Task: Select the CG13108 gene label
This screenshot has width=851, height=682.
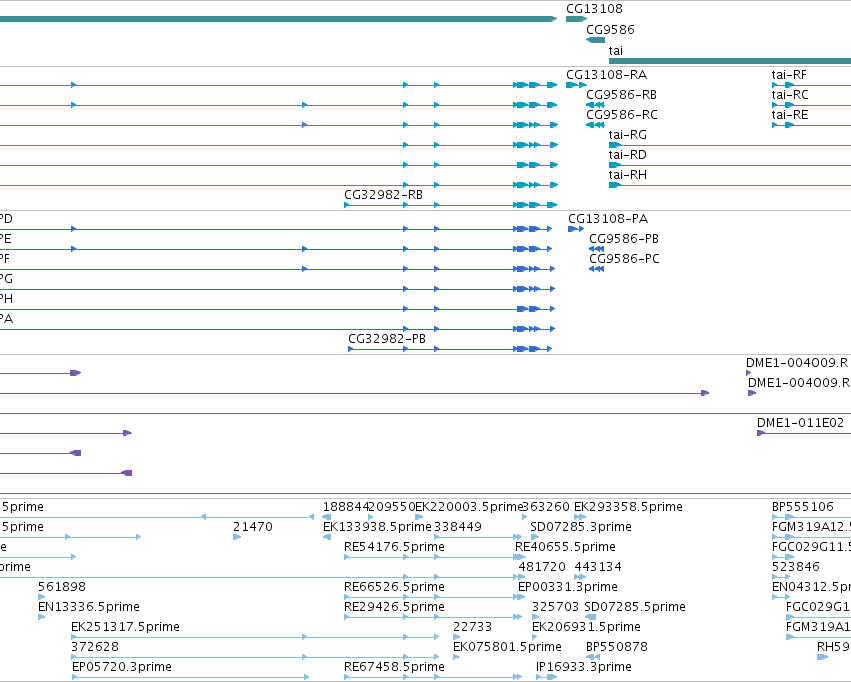Action: click(x=594, y=9)
